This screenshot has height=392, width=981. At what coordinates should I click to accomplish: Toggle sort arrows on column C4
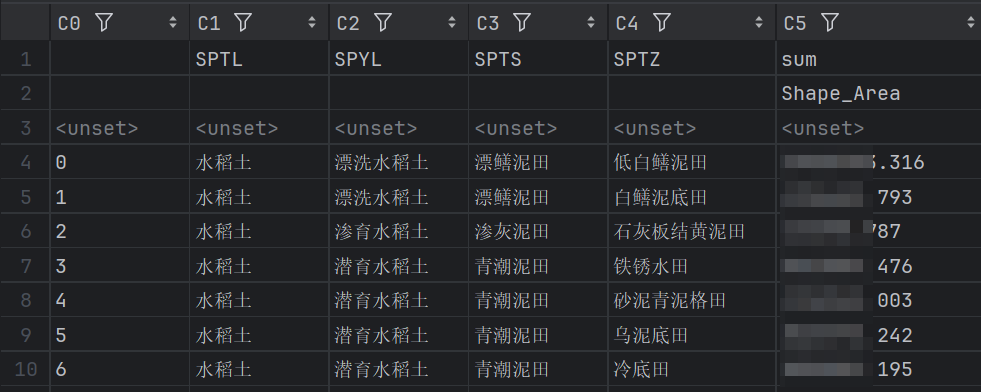coord(759,23)
